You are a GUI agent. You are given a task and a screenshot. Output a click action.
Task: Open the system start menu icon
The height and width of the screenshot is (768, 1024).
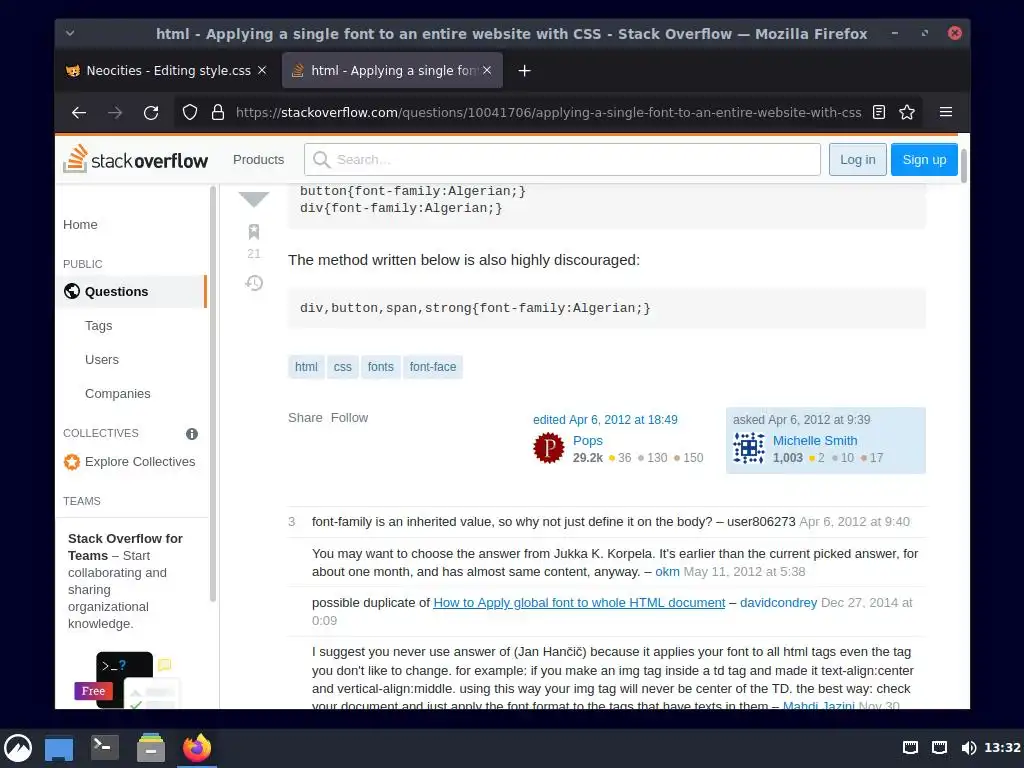coord(18,748)
